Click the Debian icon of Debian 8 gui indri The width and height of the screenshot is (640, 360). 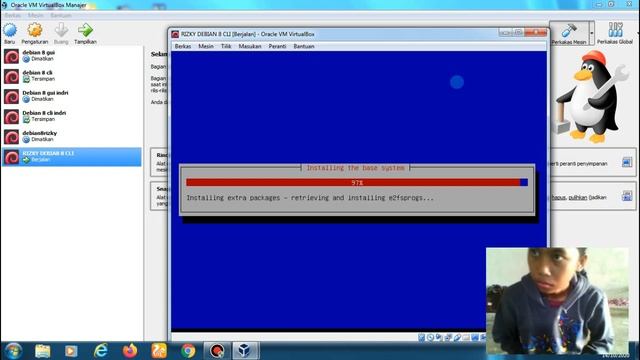pyautogui.click(x=11, y=96)
